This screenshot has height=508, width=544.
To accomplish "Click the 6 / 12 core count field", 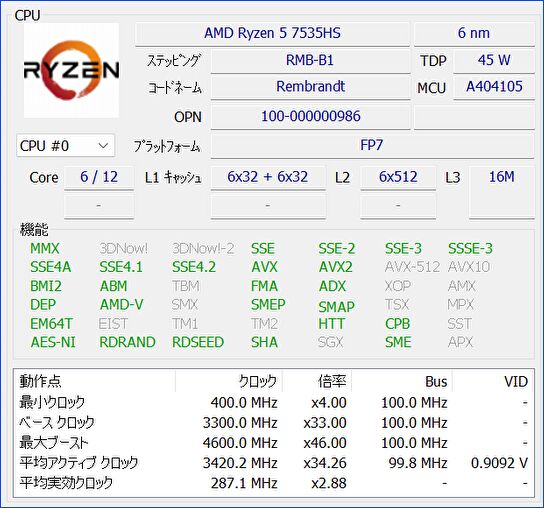I will tap(99, 177).
